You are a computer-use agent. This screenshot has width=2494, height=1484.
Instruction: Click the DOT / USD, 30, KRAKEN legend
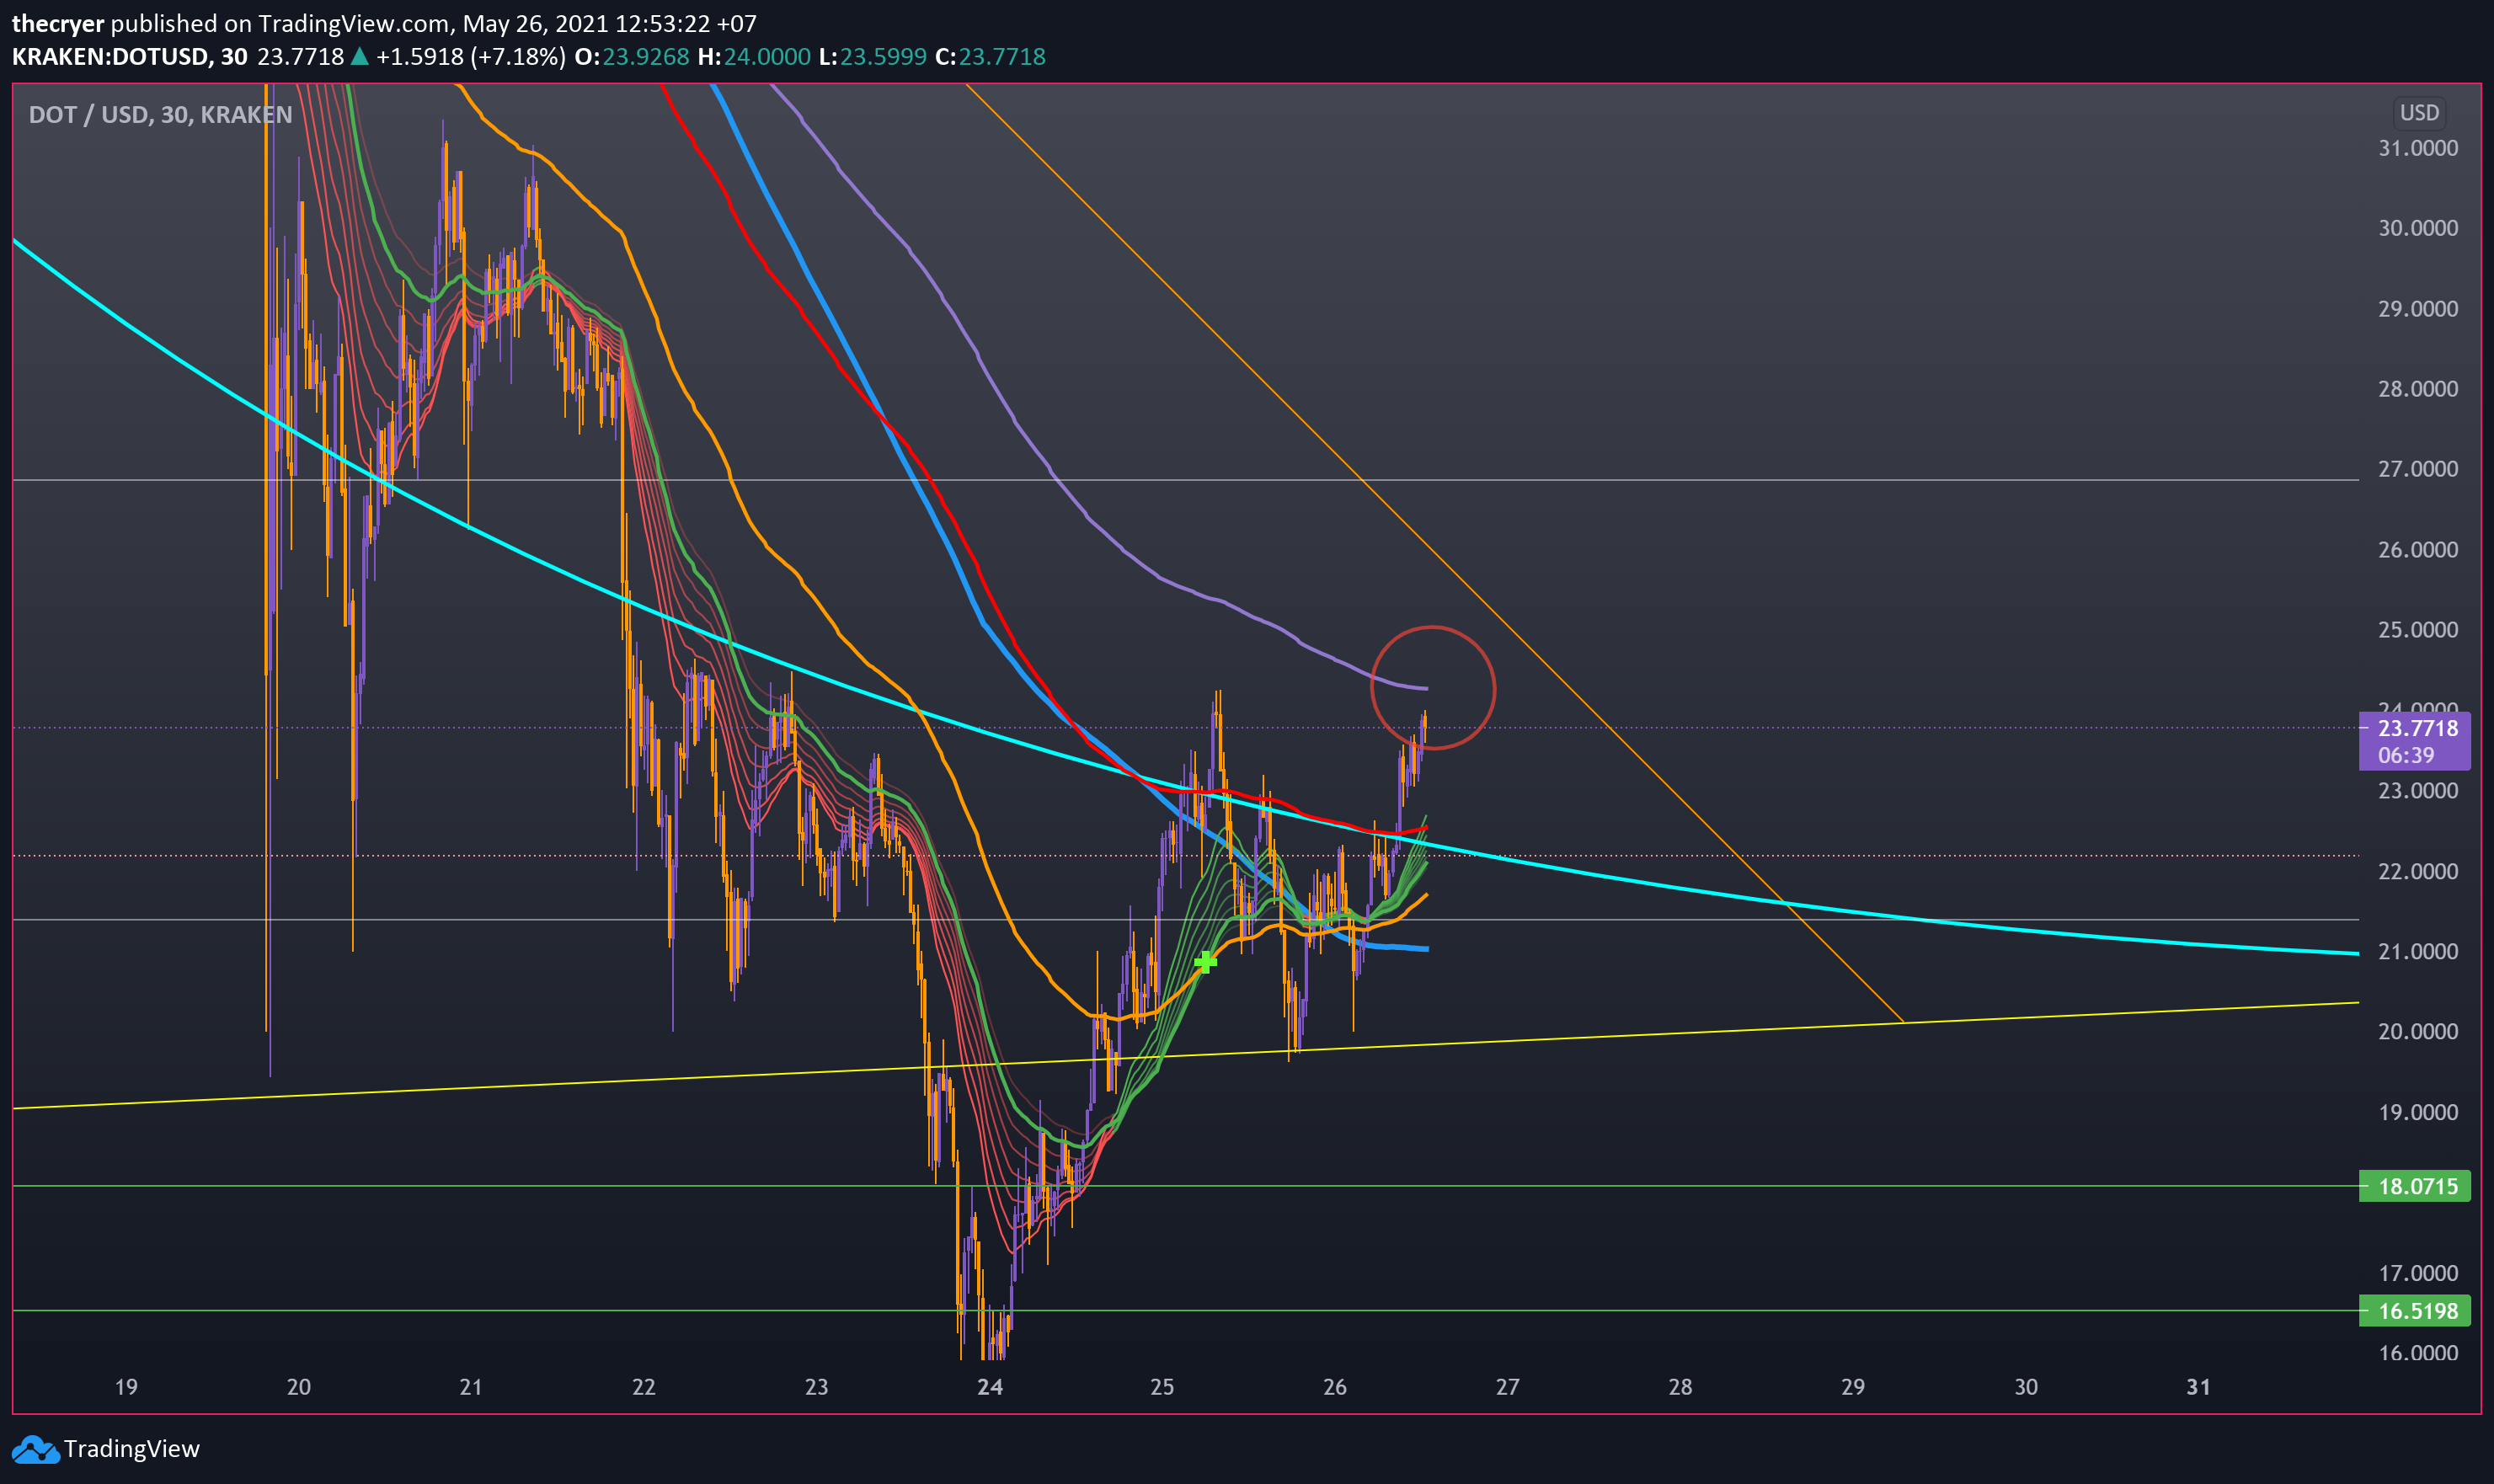pyautogui.click(x=160, y=115)
